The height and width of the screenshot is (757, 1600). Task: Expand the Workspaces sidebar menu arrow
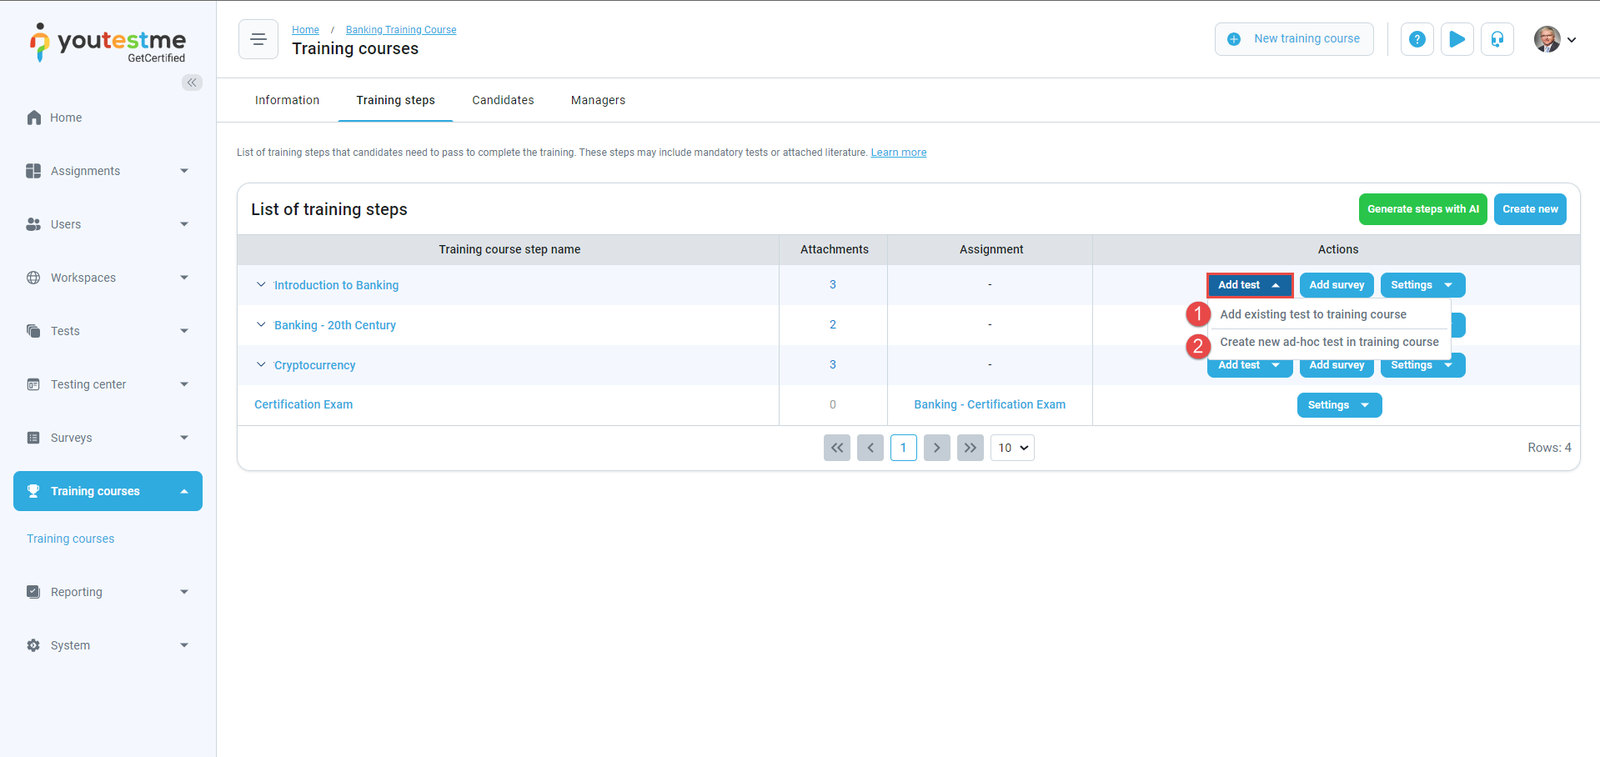pos(184,278)
